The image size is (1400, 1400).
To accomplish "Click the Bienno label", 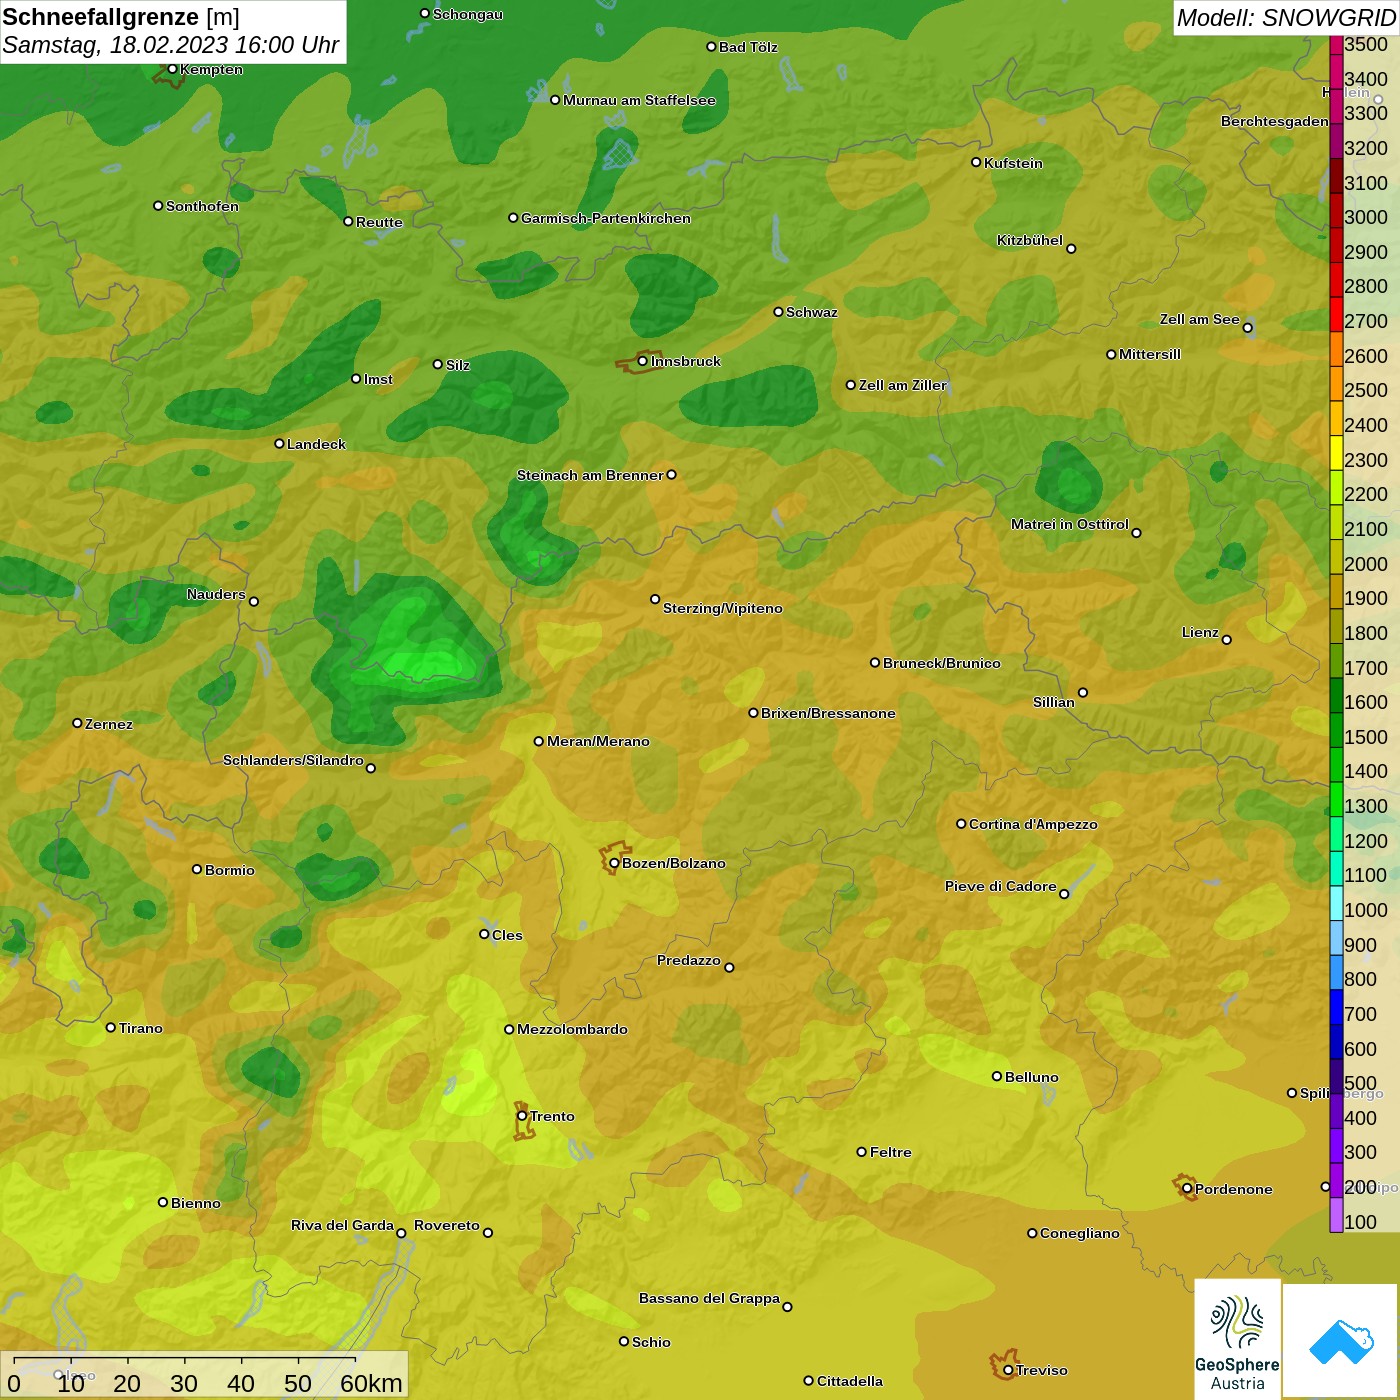I will [x=196, y=1203].
